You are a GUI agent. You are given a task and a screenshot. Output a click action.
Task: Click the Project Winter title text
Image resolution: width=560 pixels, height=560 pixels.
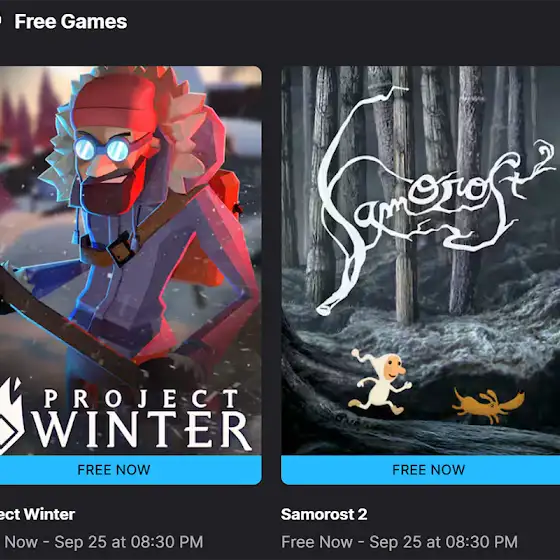coord(38,514)
